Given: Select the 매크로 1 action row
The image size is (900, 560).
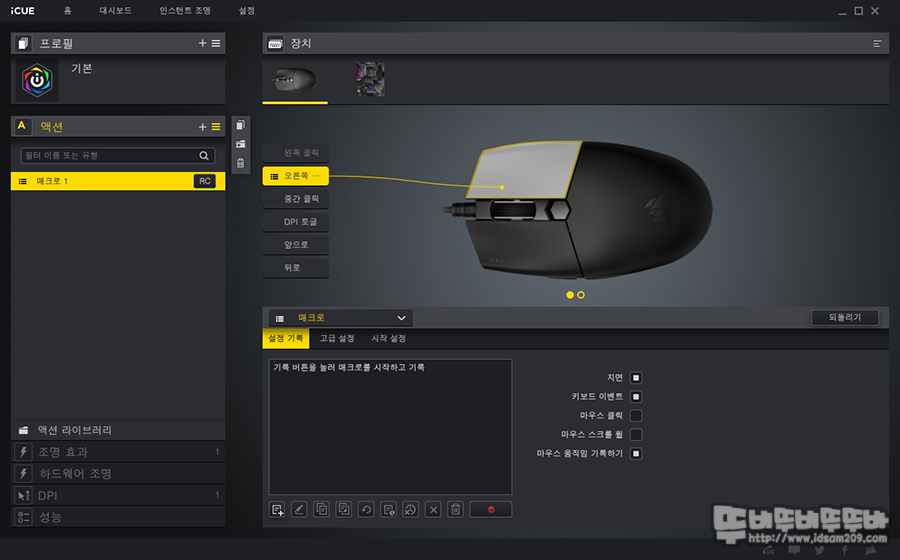Looking at the screenshot, I should [118, 181].
